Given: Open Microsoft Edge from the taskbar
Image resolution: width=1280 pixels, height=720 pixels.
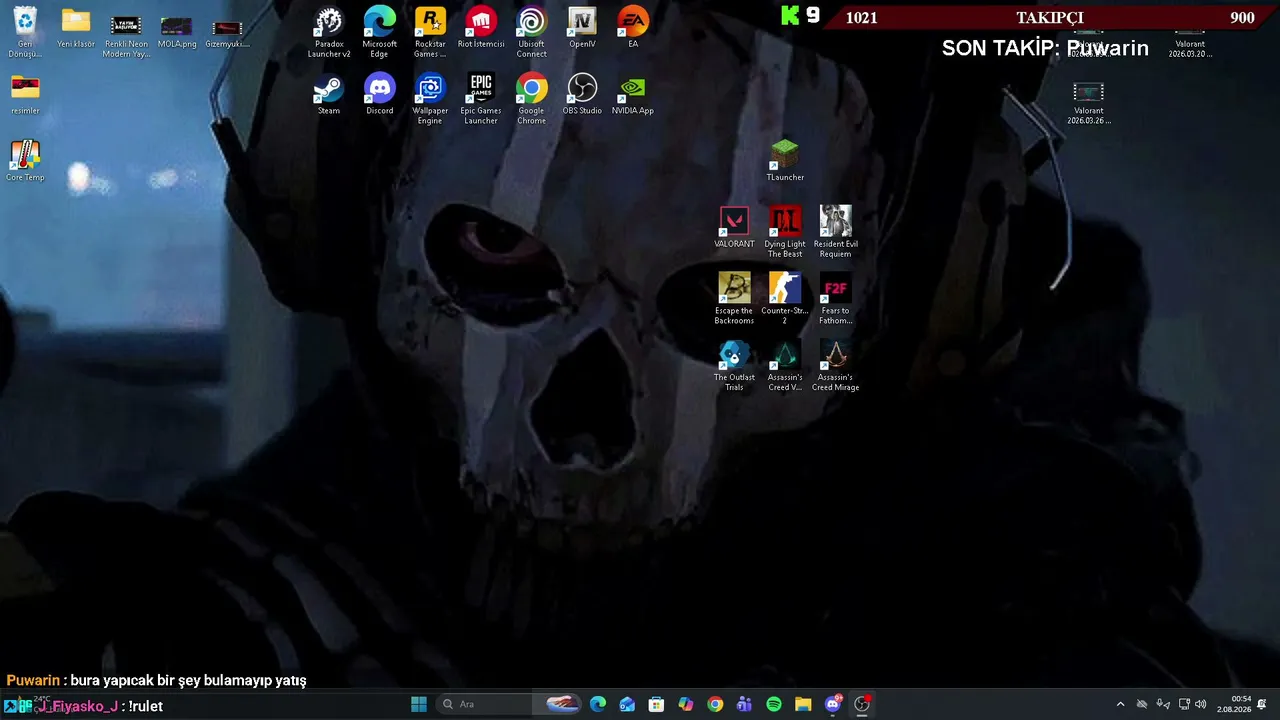Looking at the screenshot, I should [x=598, y=704].
